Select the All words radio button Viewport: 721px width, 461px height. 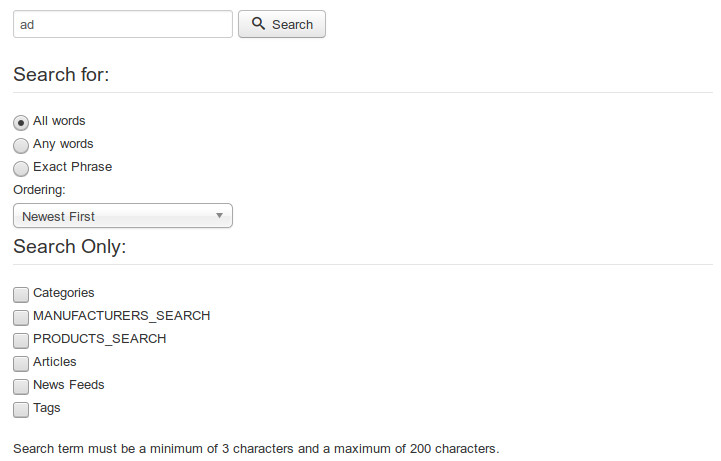point(21,123)
